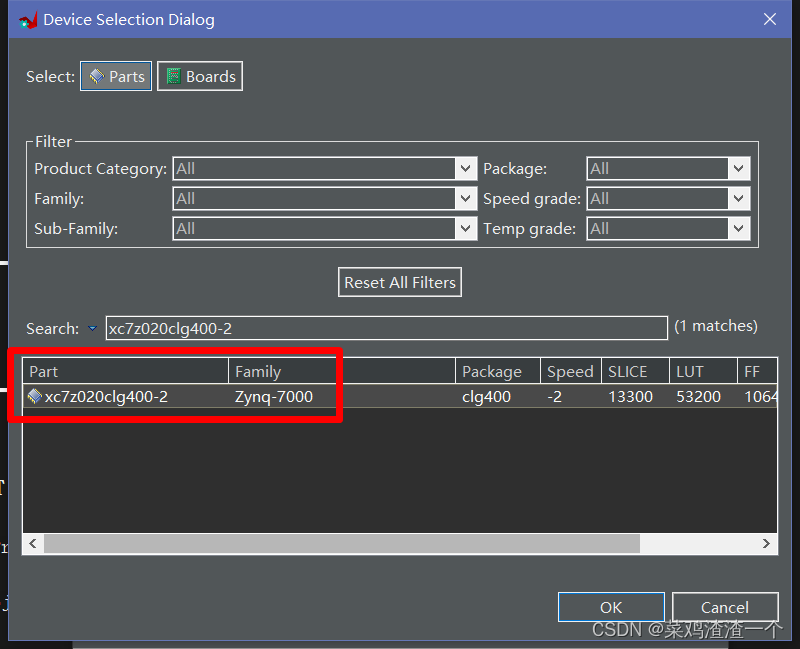Screen dimensions: 800x649
Task: Click the scroll right arrow of parts table
Action: pos(766,543)
